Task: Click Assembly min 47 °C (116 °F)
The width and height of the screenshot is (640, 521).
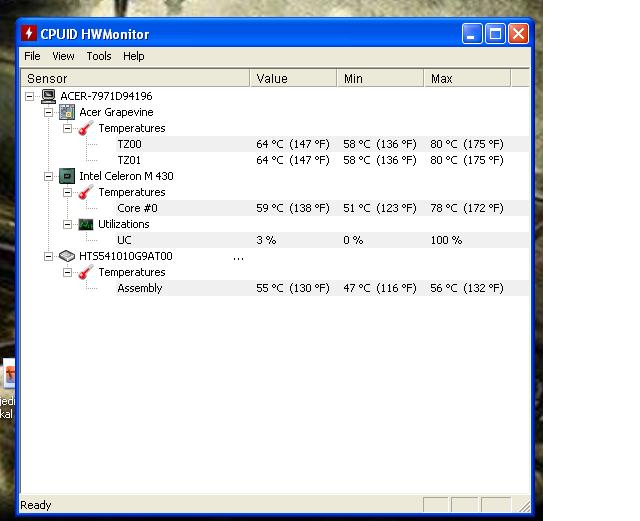Action: pos(380,288)
